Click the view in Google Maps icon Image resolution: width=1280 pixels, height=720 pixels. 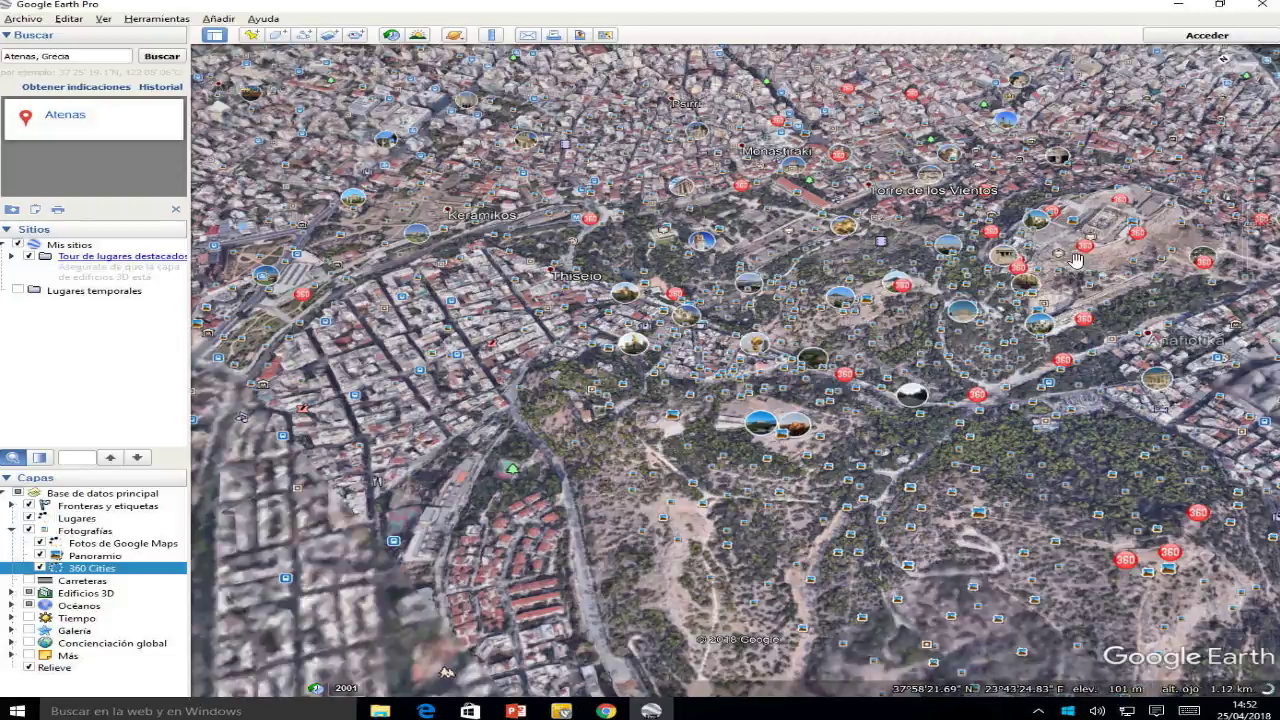coord(605,35)
